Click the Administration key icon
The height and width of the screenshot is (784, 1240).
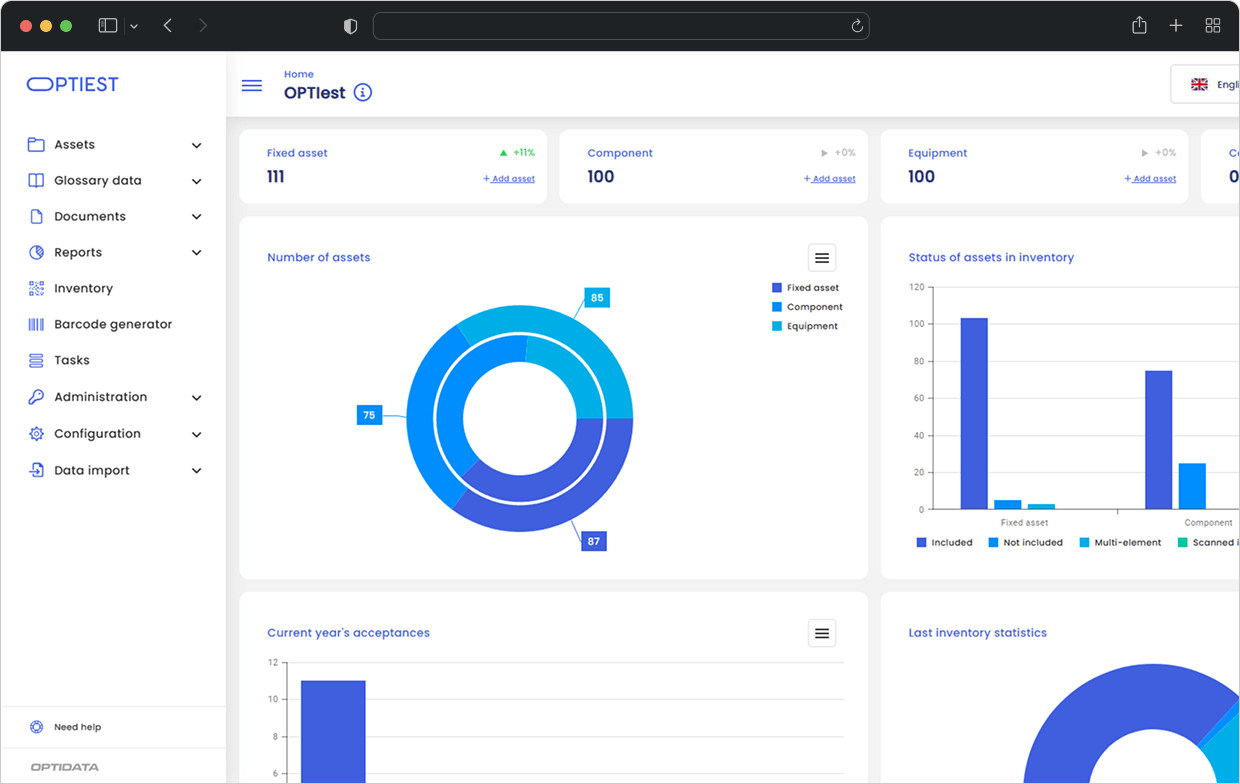point(36,397)
